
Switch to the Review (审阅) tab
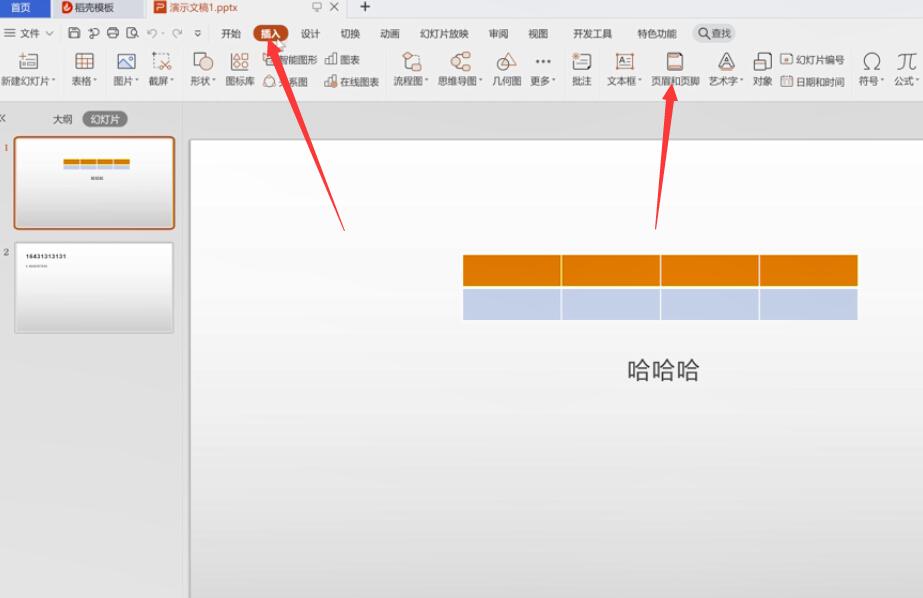click(498, 34)
